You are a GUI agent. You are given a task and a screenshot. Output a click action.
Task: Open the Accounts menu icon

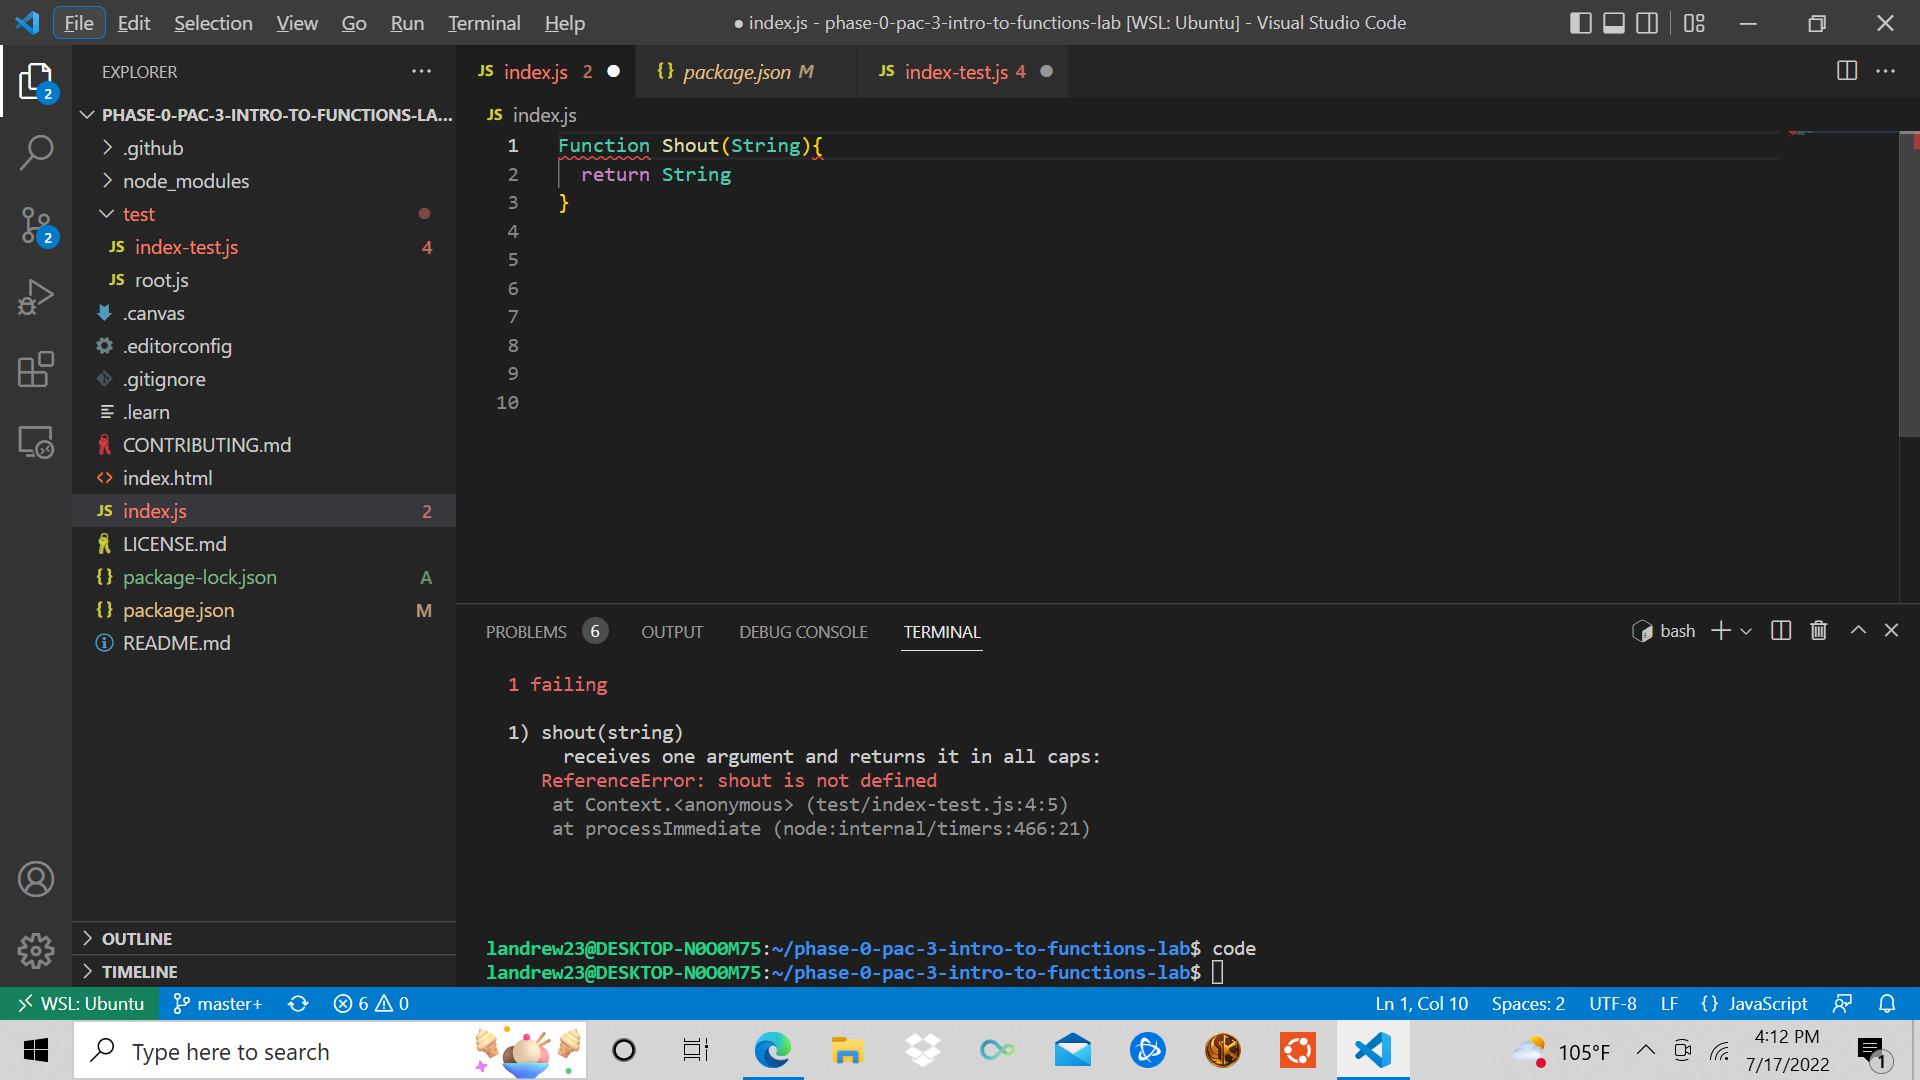point(36,879)
